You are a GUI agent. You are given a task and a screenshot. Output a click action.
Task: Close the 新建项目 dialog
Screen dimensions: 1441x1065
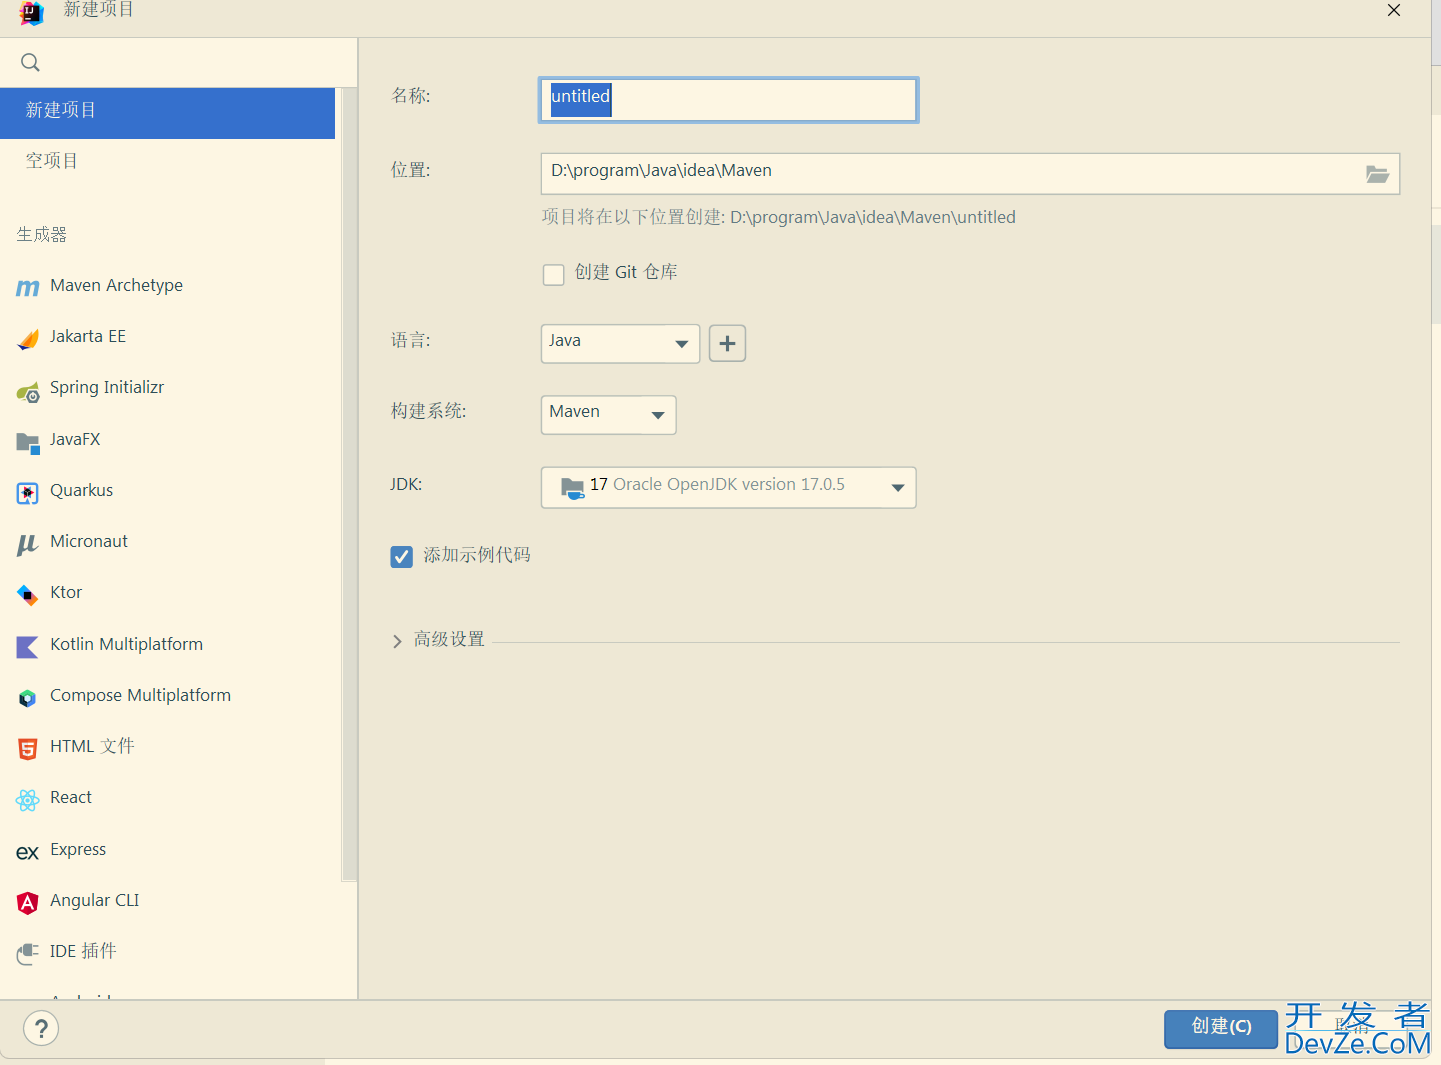tap(1393, 10)
